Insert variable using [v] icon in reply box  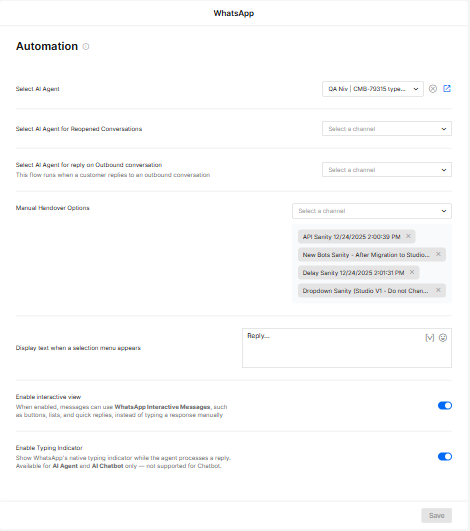tap(430, 338)
